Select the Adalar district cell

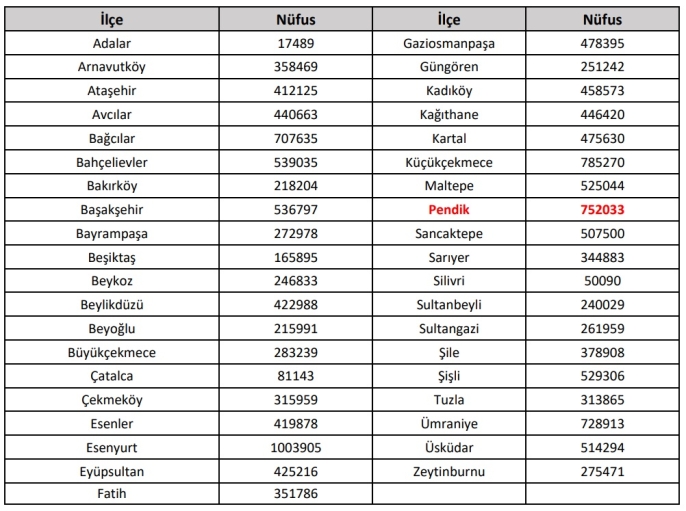112,43
